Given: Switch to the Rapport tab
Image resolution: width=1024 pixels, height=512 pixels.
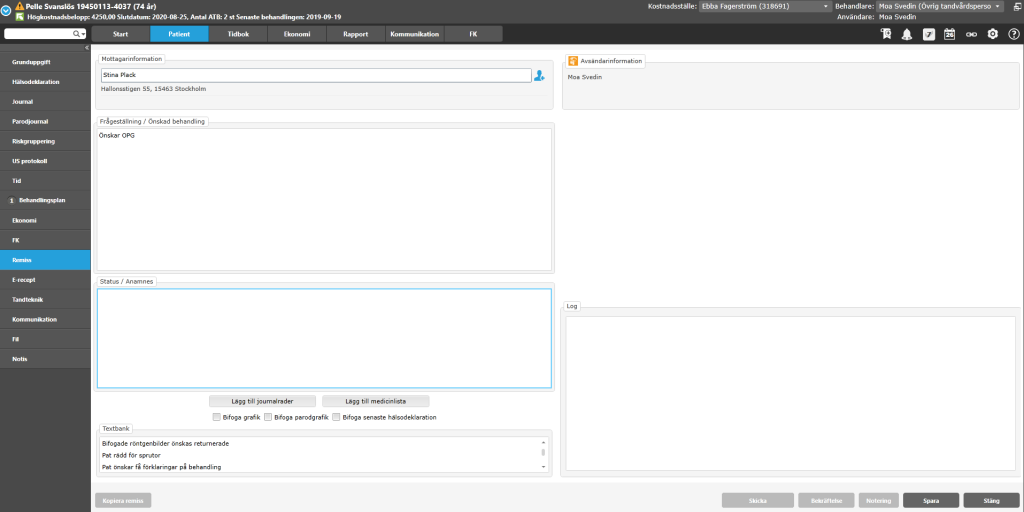Looking at the screenshot, I should pos(356,34).
